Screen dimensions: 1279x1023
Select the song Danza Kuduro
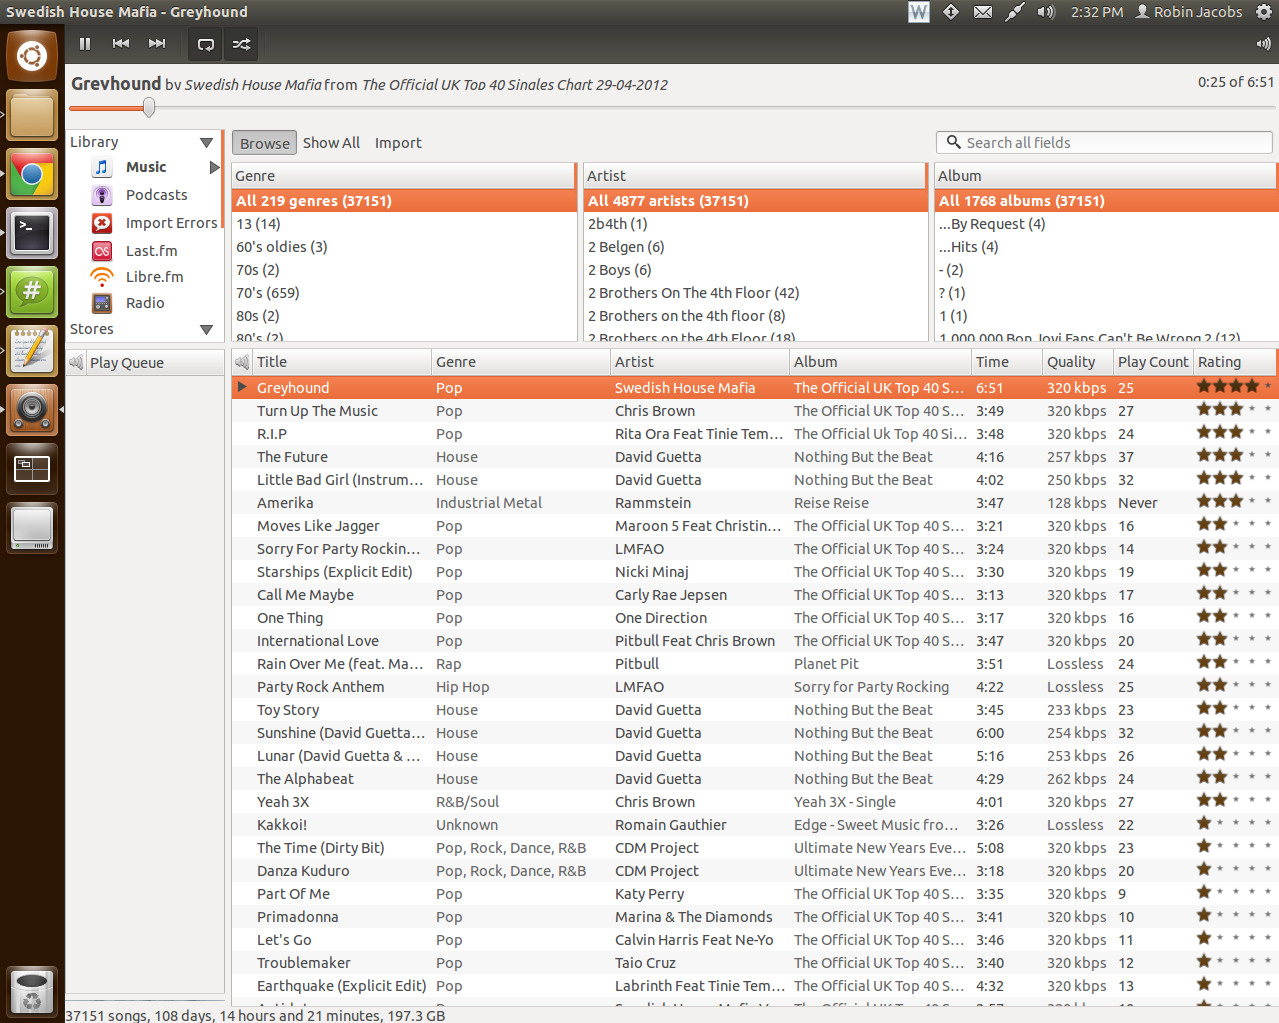coord(755,871)
